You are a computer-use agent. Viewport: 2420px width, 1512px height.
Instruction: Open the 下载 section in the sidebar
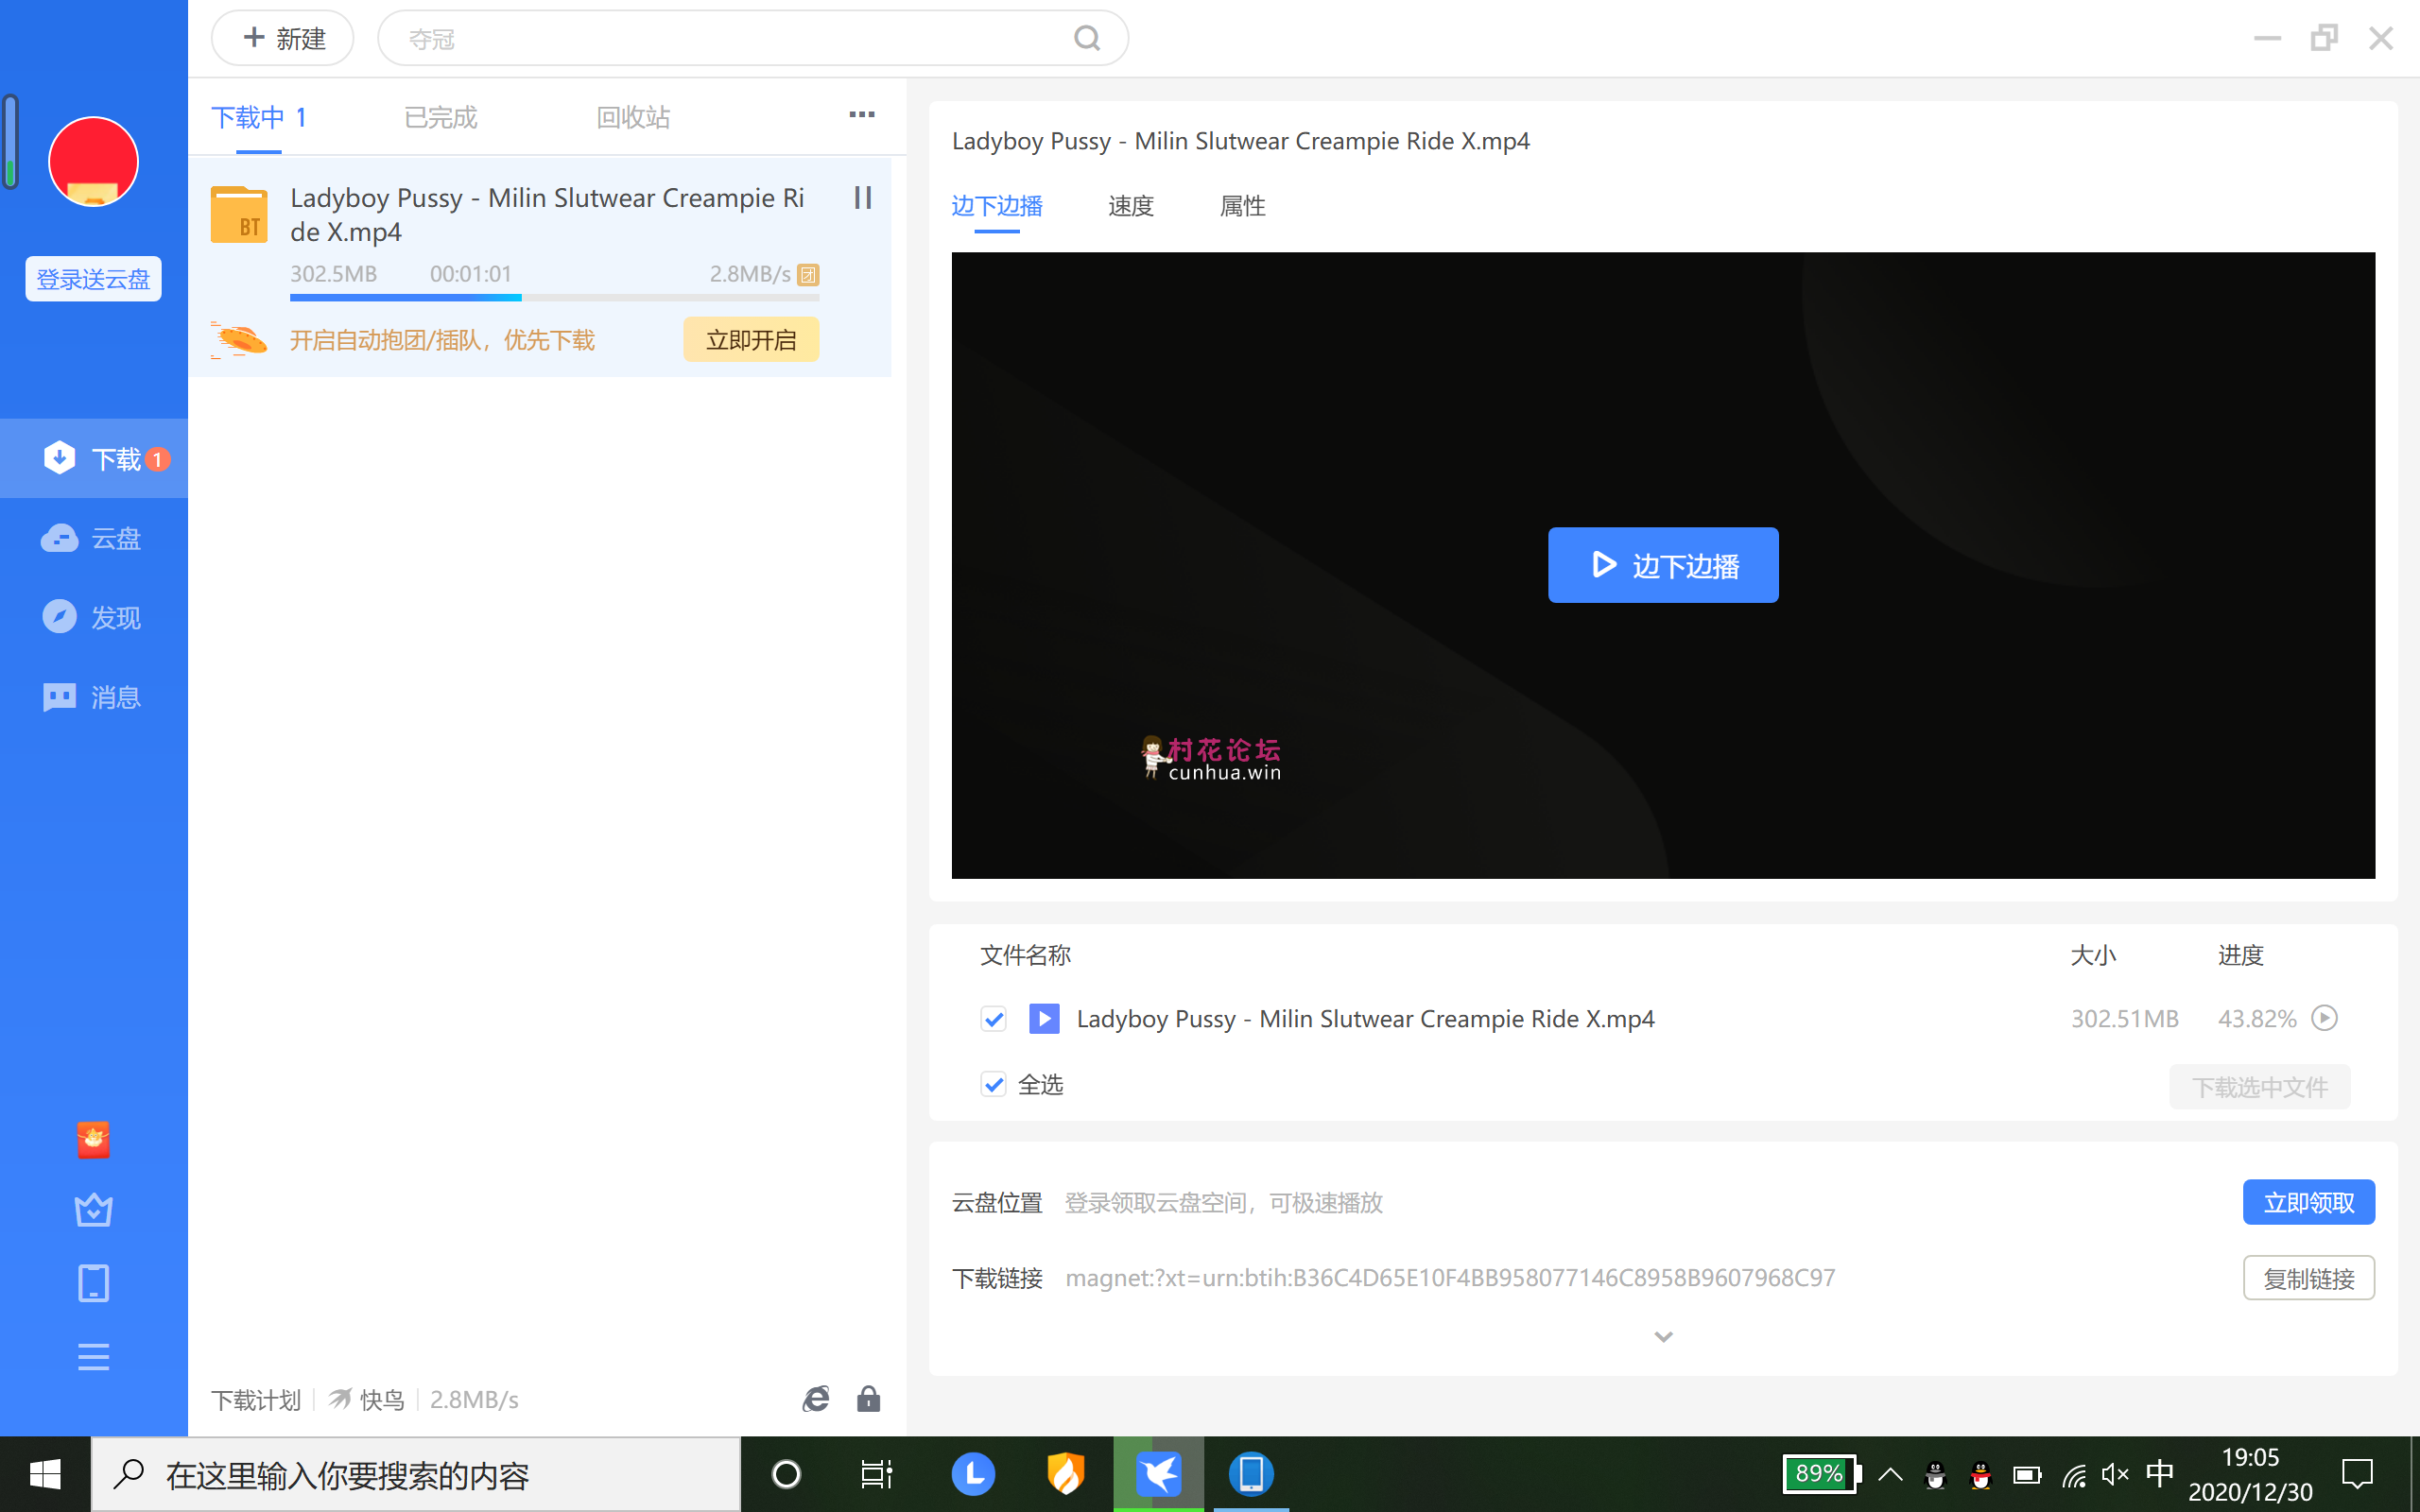tap(94, 459)
